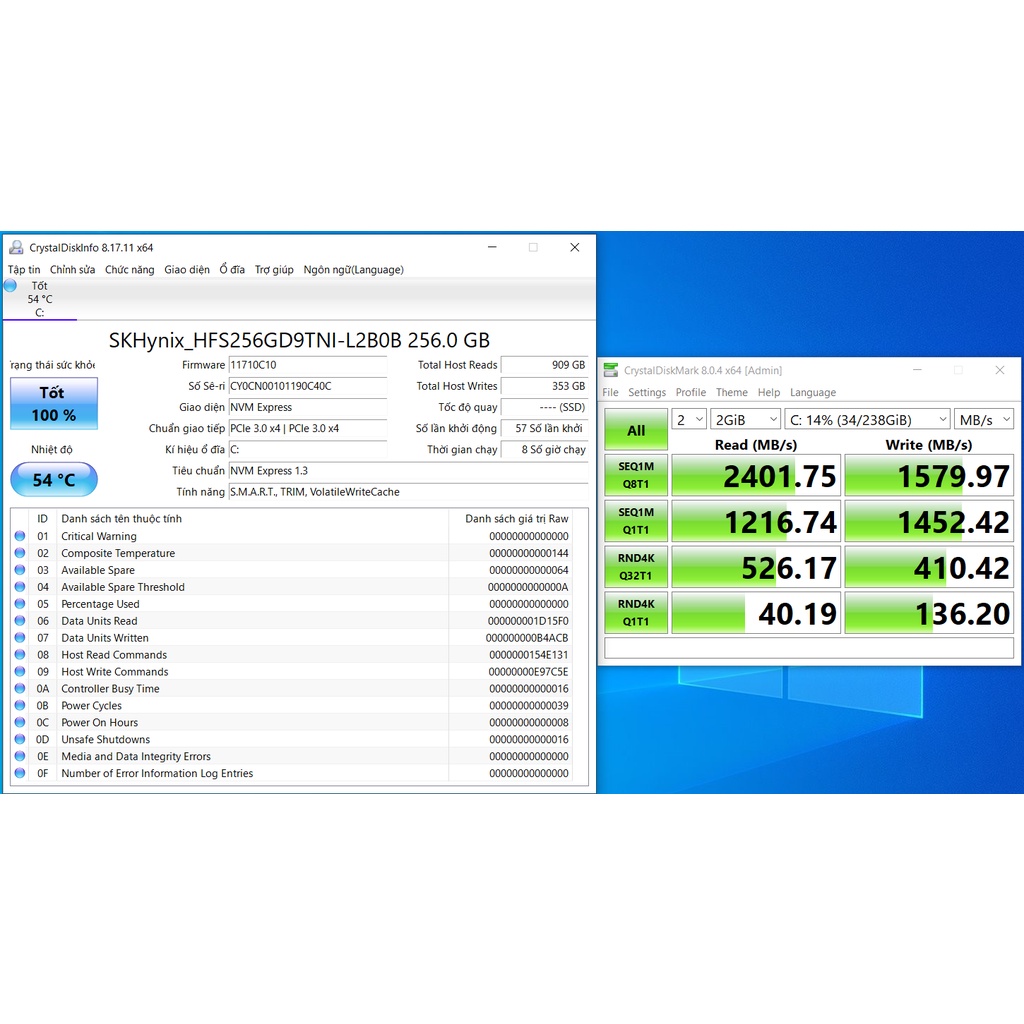Open the Profile menu in CrystalDiskMark

(690, 393)
